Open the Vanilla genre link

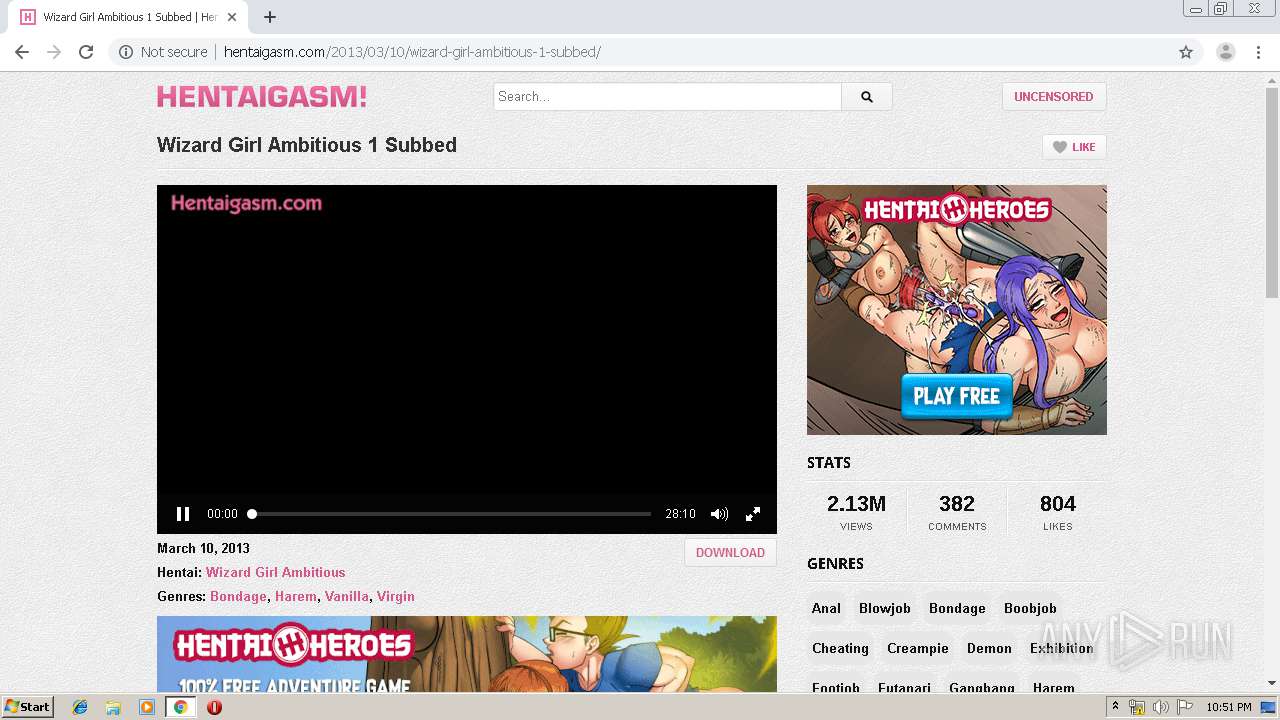pos(346,596)
